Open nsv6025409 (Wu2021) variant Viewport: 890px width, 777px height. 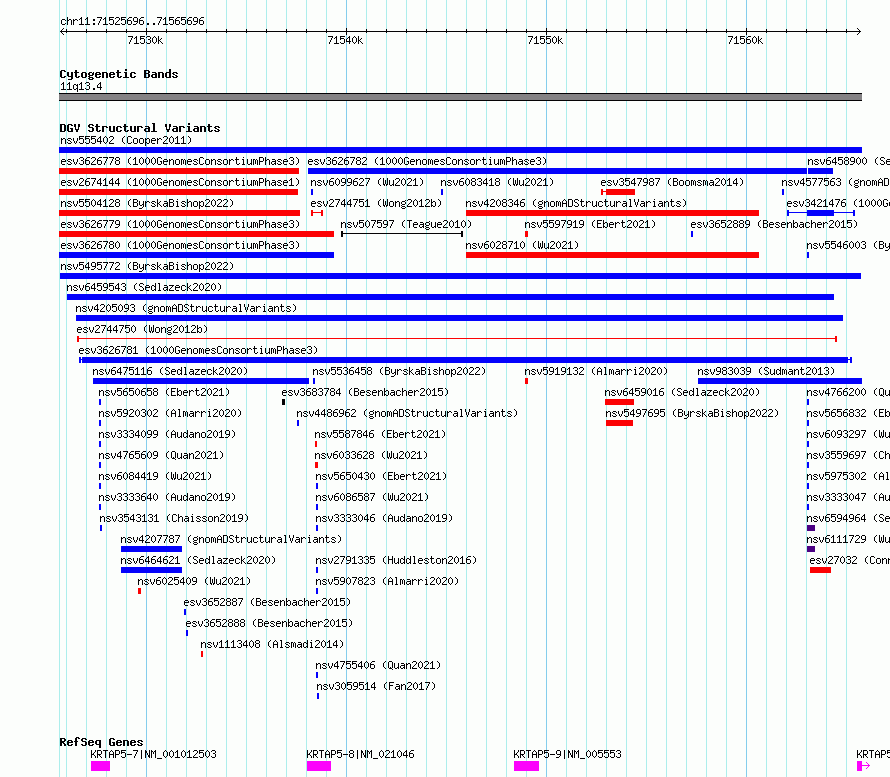click(x=194, y=581)
